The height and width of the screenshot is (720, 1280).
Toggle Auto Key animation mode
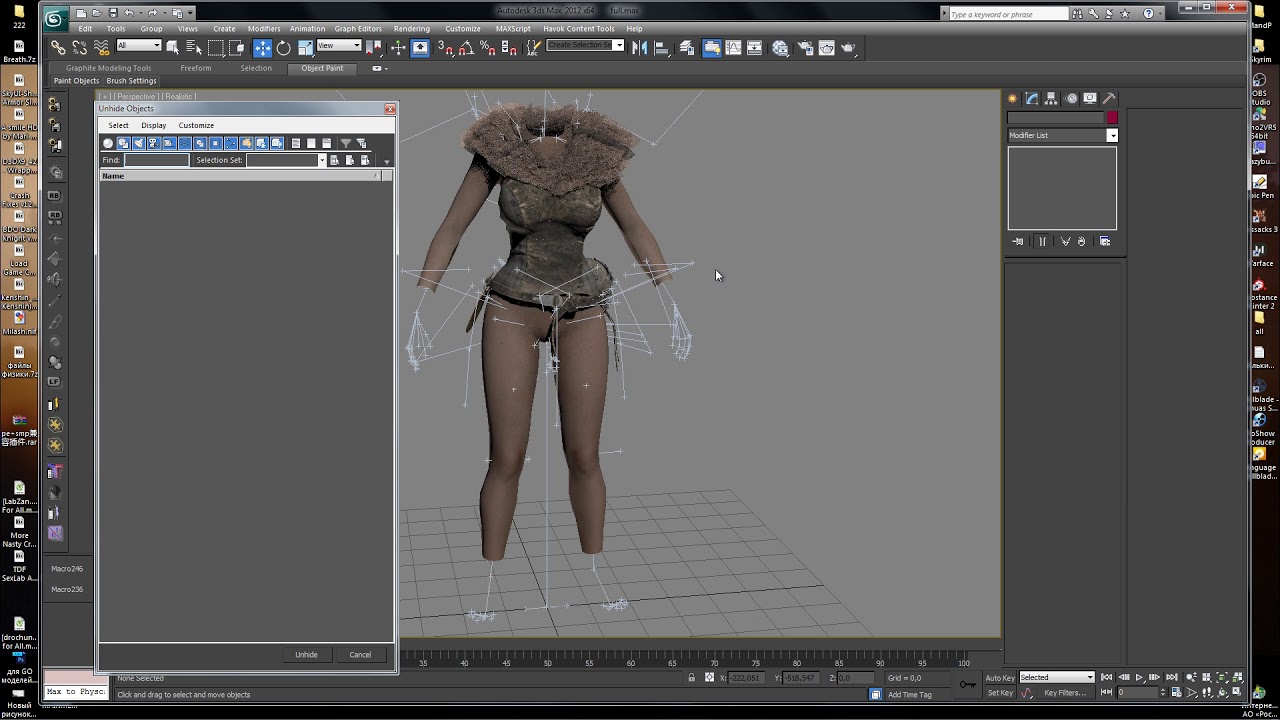click(1000, 678)
